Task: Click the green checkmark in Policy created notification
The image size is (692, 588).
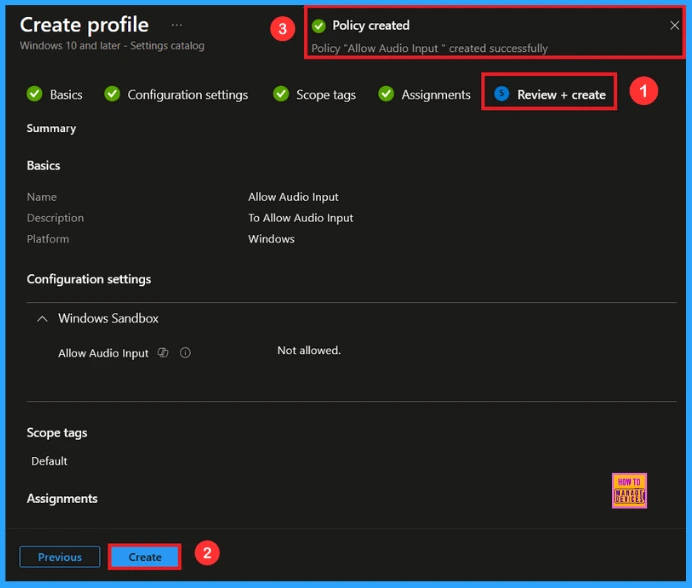Action: coord(319,26)
